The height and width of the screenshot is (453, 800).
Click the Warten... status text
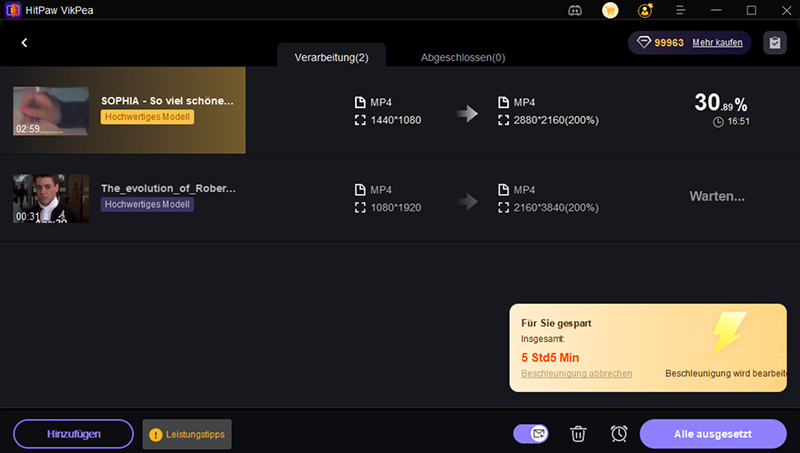pyautogui.click(x=717, y=196)
